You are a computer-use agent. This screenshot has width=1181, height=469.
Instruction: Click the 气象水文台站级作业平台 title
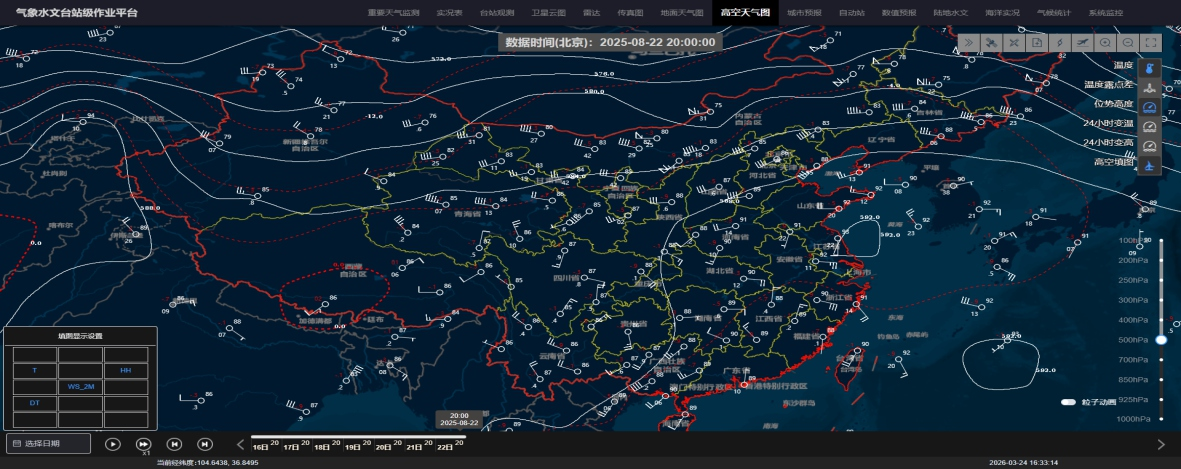coord(77,14)
